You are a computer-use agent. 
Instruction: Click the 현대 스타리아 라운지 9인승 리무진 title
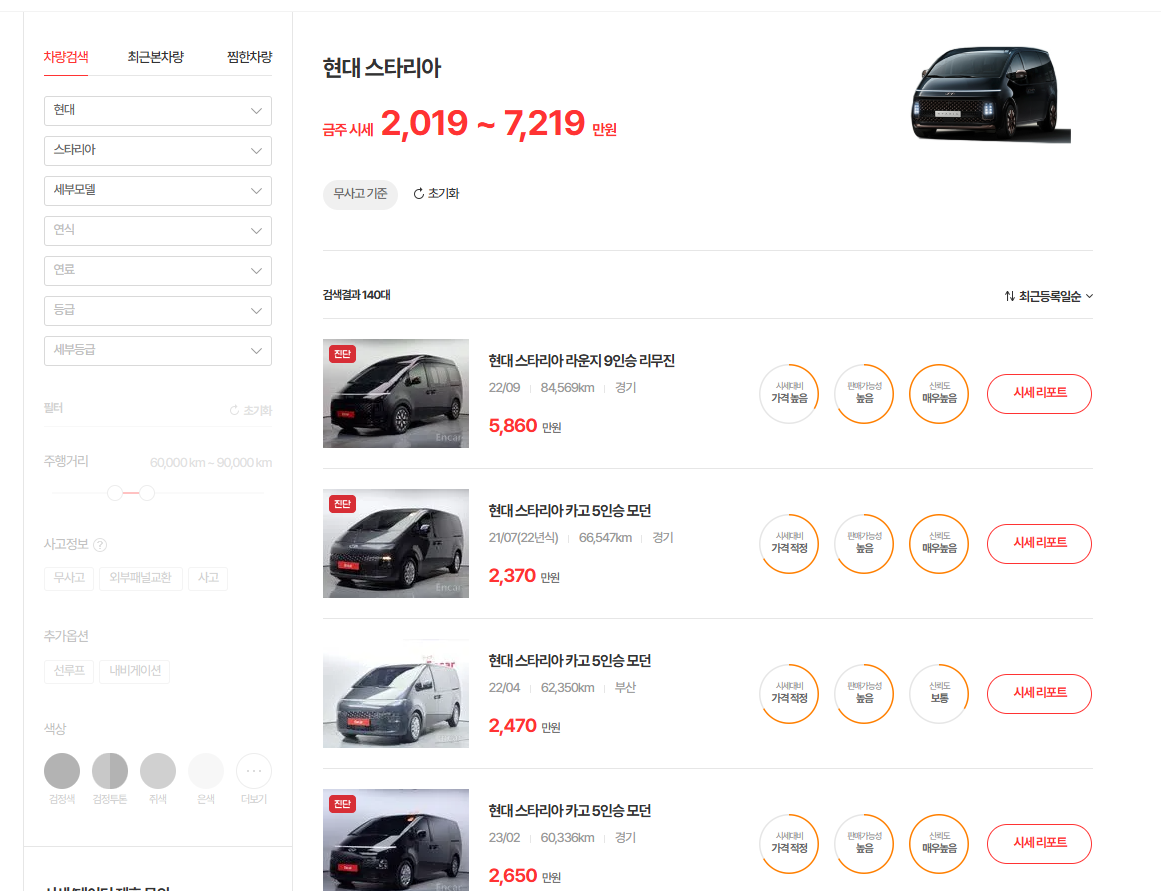[x=581, y=361]
